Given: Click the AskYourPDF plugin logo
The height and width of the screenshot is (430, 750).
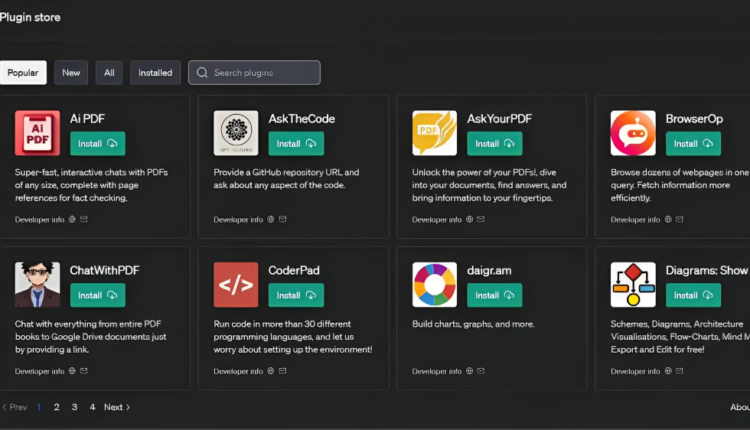Looking at the screenshot, I should (x=434, y=133).
